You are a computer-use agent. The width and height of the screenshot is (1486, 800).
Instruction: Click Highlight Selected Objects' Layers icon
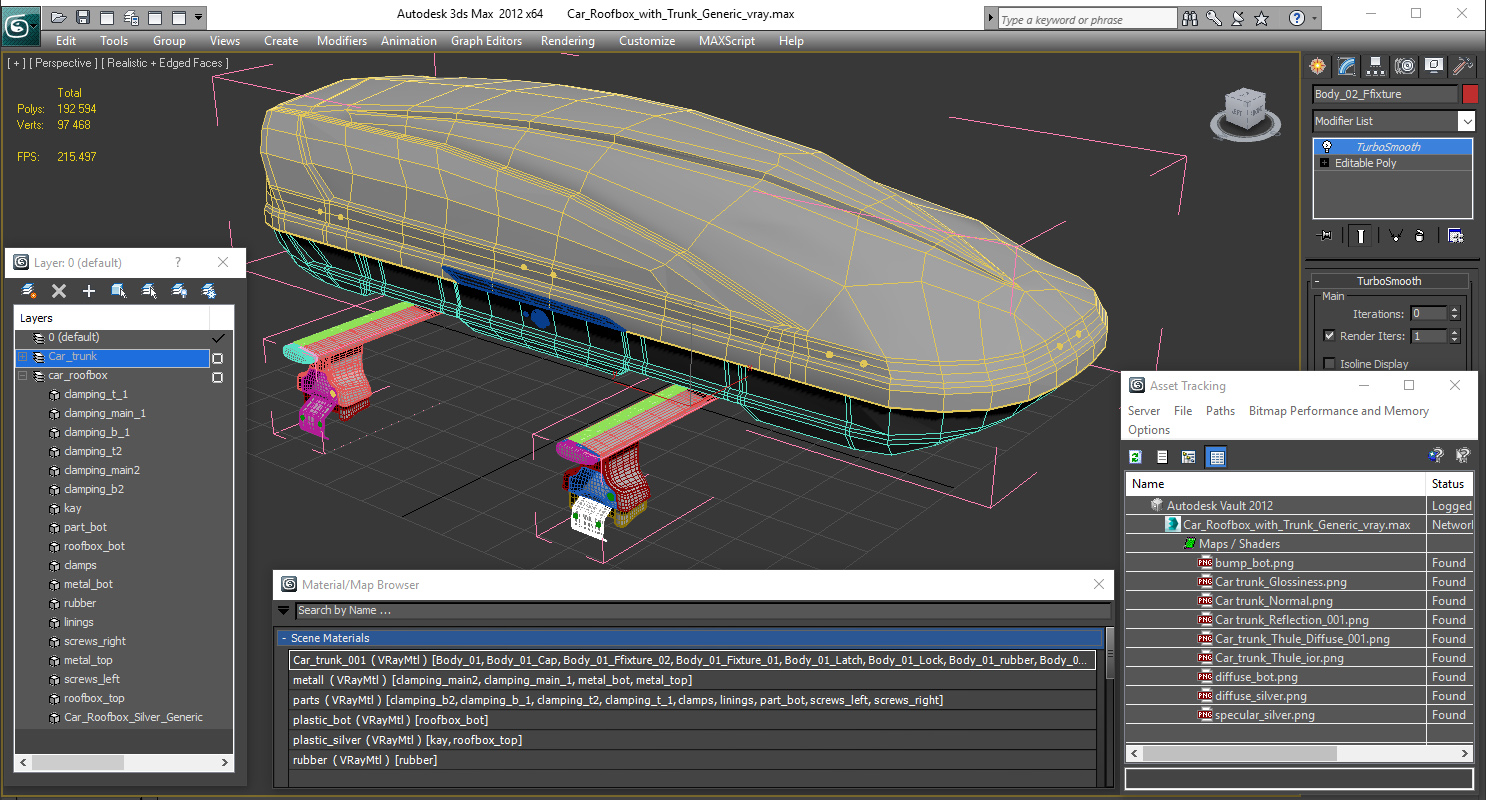tap(149, 291)
